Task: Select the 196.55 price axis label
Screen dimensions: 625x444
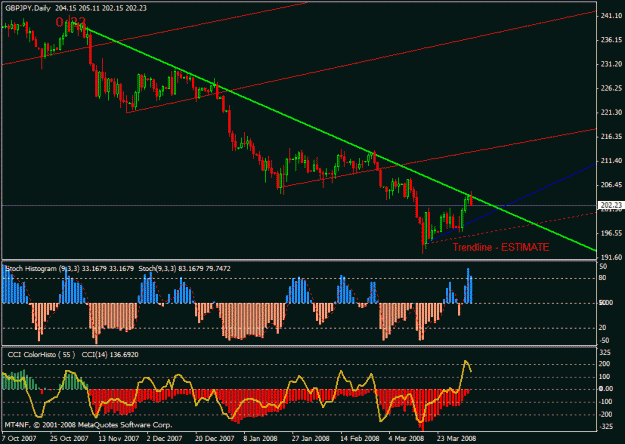Action: click(x=611, y=234)
